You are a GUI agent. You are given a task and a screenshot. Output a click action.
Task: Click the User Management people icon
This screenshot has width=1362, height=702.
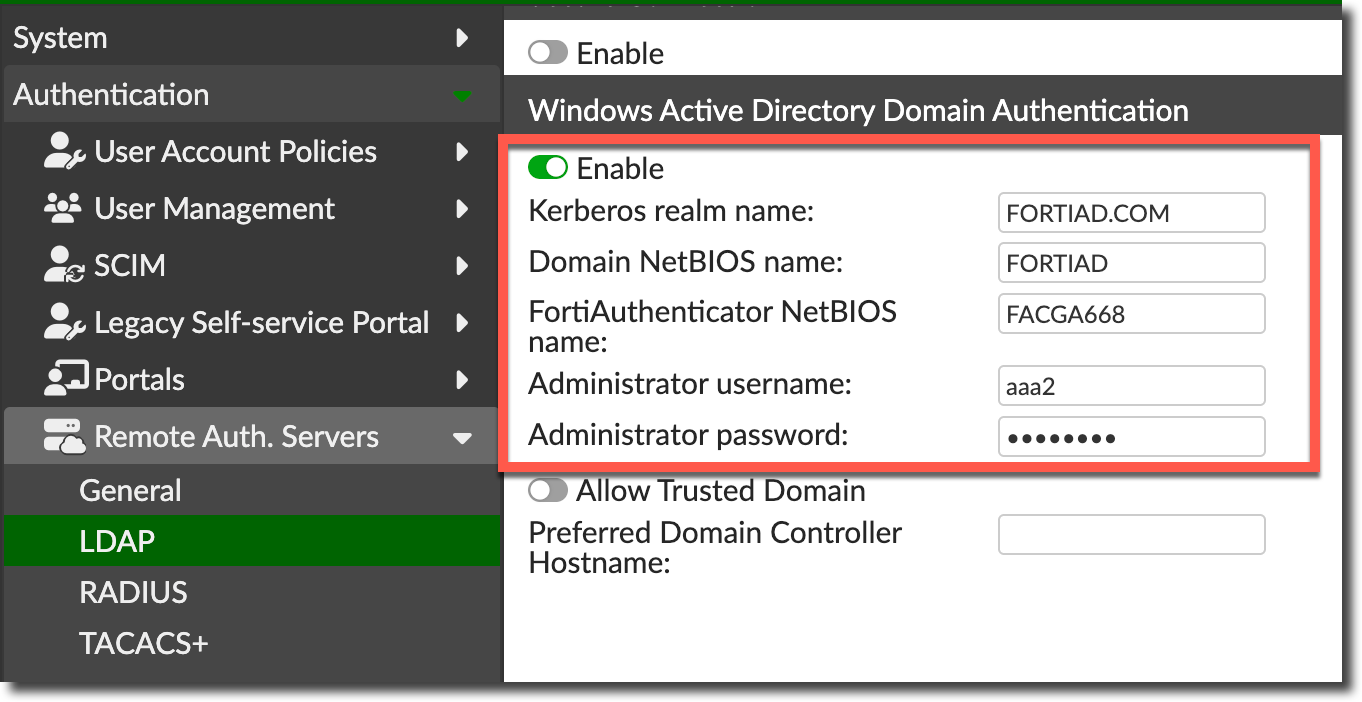coord(65,209)
